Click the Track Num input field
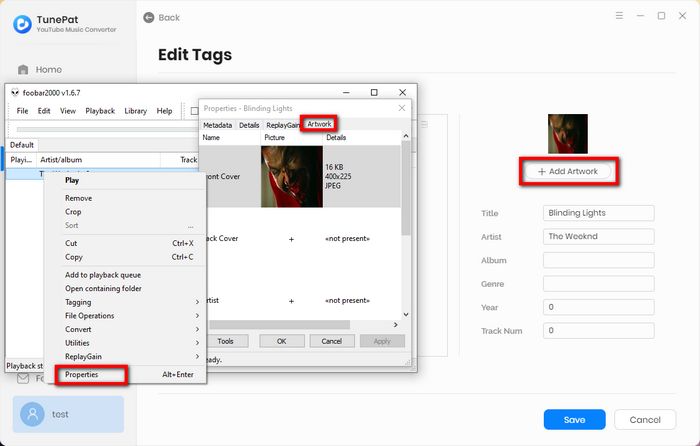 (598, 330)
